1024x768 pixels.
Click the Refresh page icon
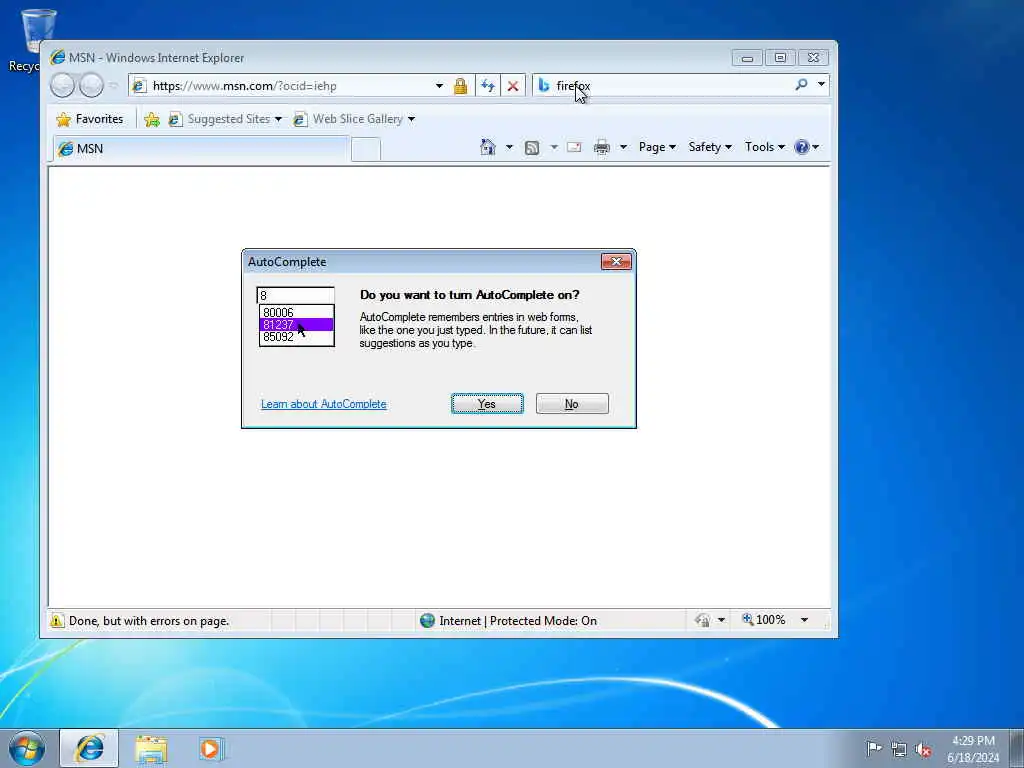488,86
